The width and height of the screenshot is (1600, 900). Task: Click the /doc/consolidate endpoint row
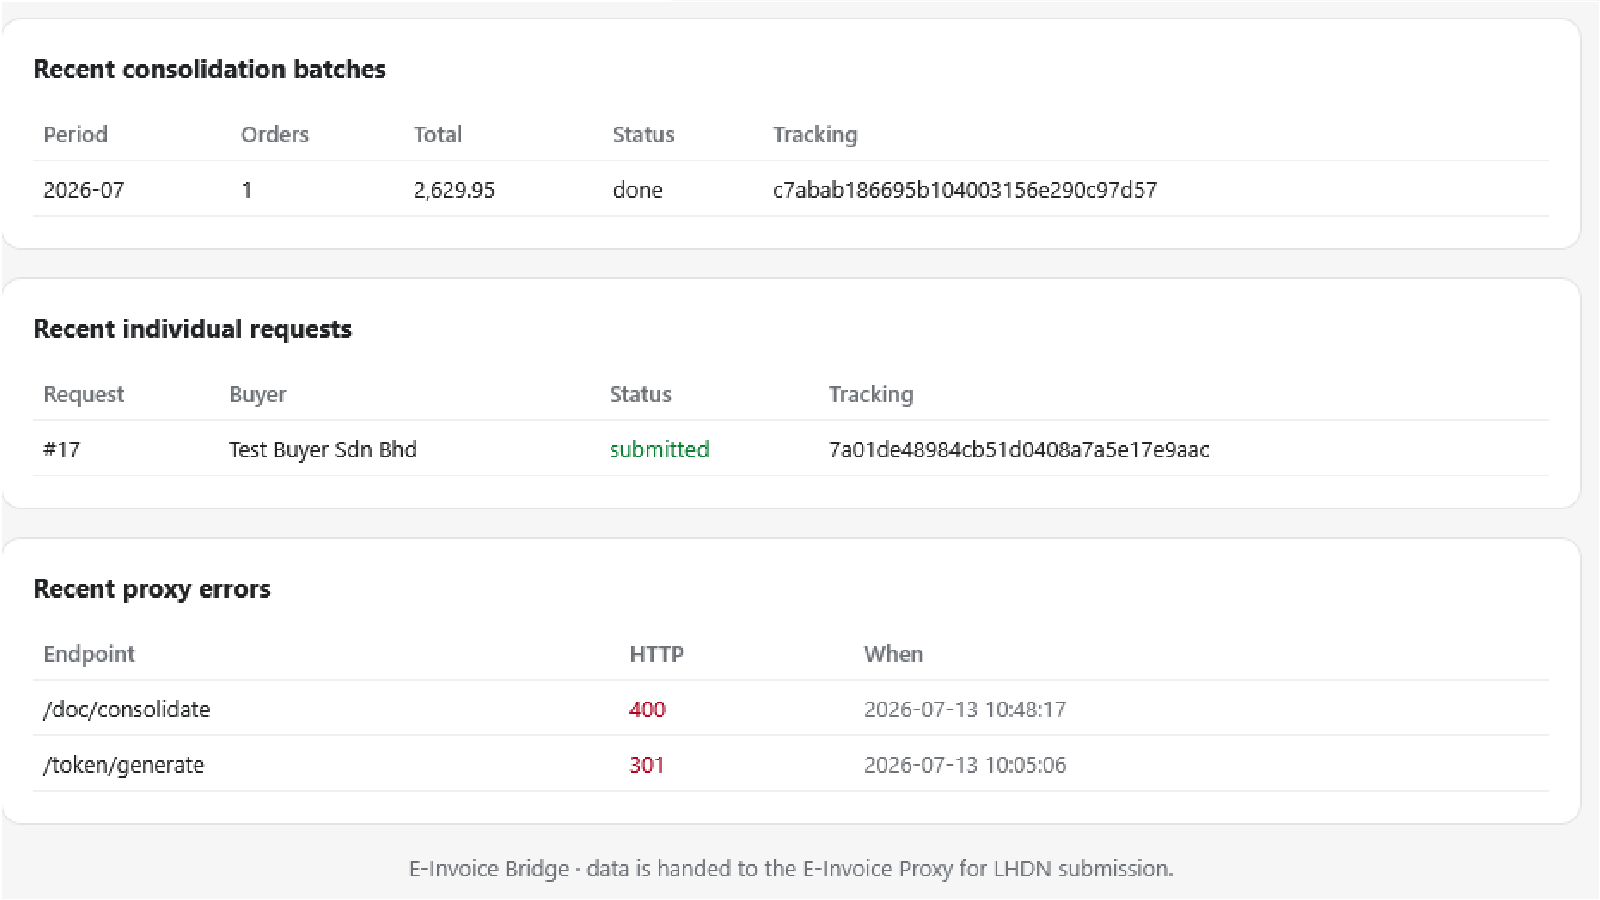click(791, 709)
